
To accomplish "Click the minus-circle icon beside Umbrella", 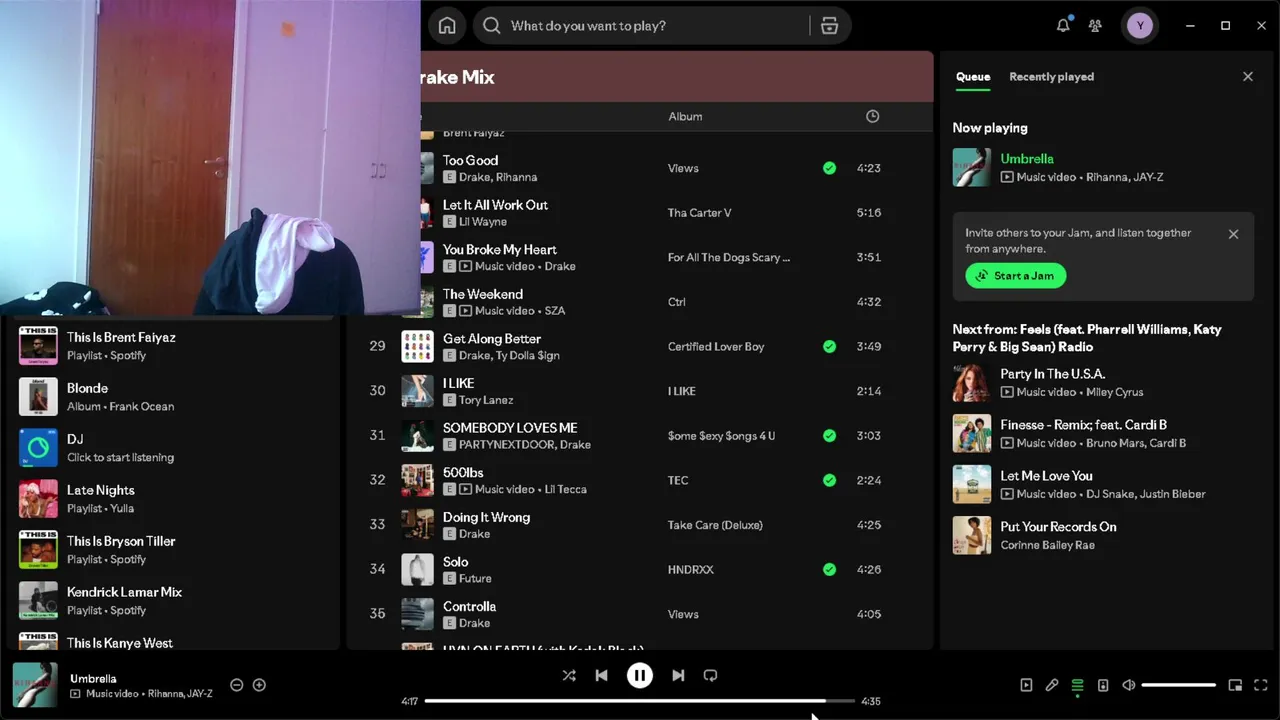I will click(237, 685).
